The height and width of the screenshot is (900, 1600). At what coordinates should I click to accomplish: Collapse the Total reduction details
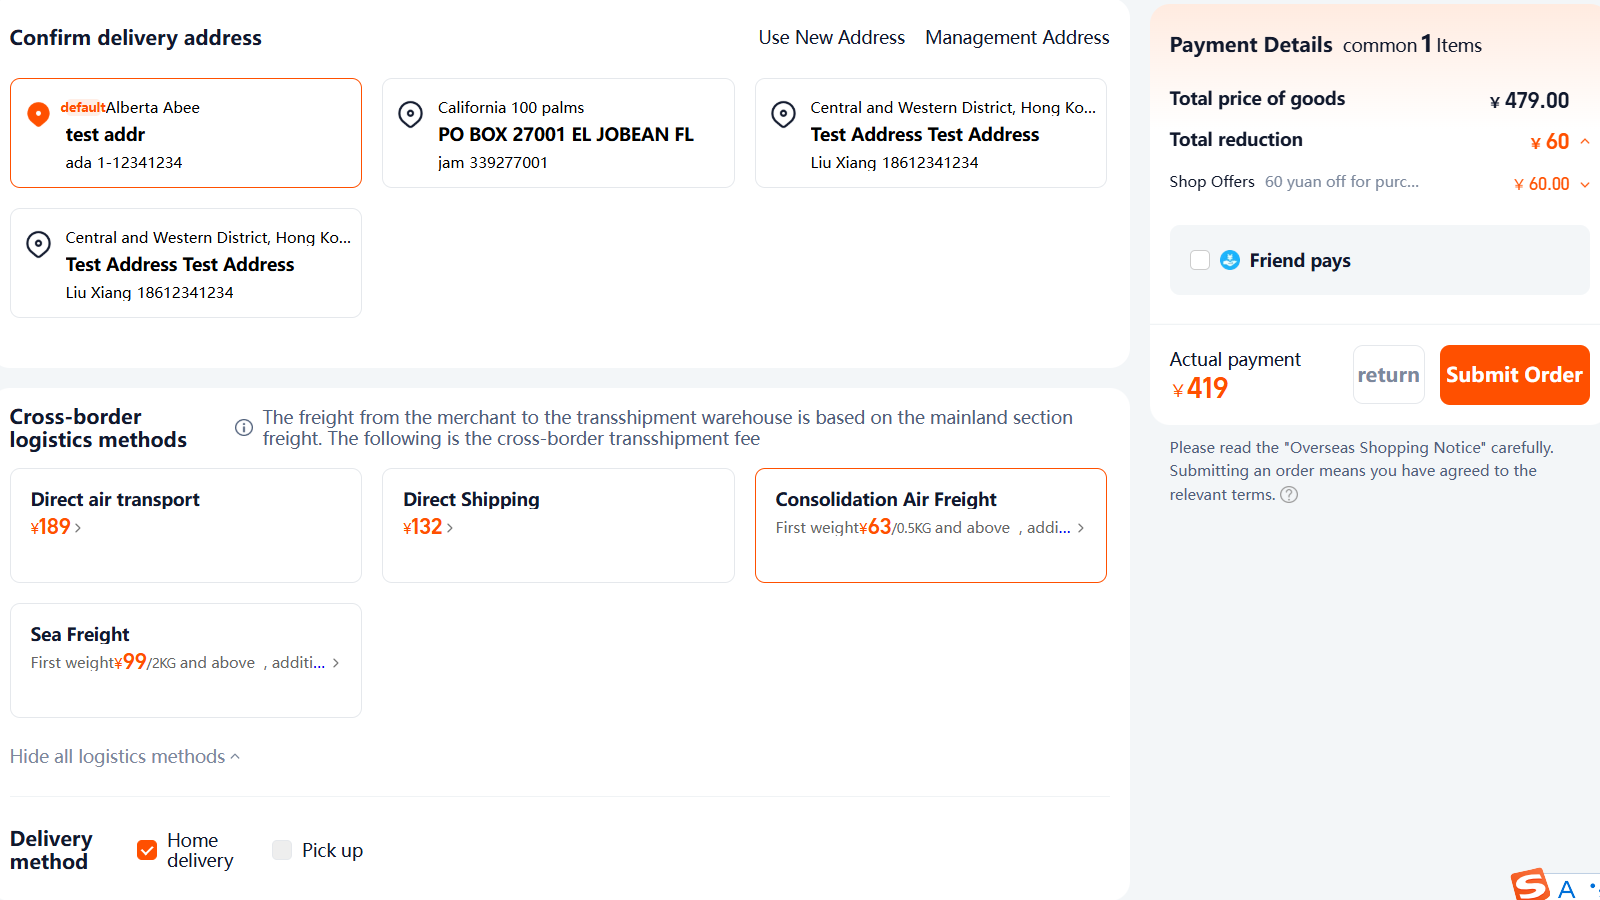click(x=1585, y=142)
